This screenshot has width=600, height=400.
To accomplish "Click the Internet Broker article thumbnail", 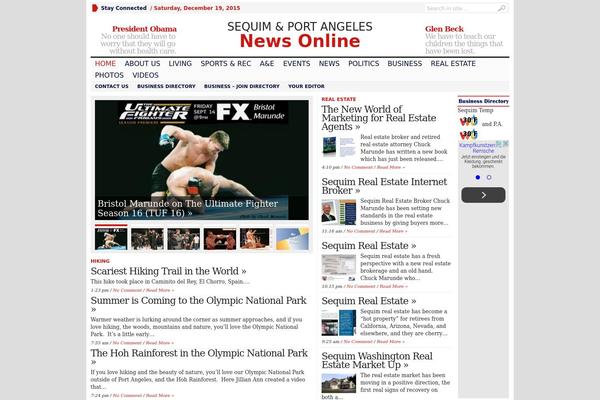I will click(x=339, y=212).
